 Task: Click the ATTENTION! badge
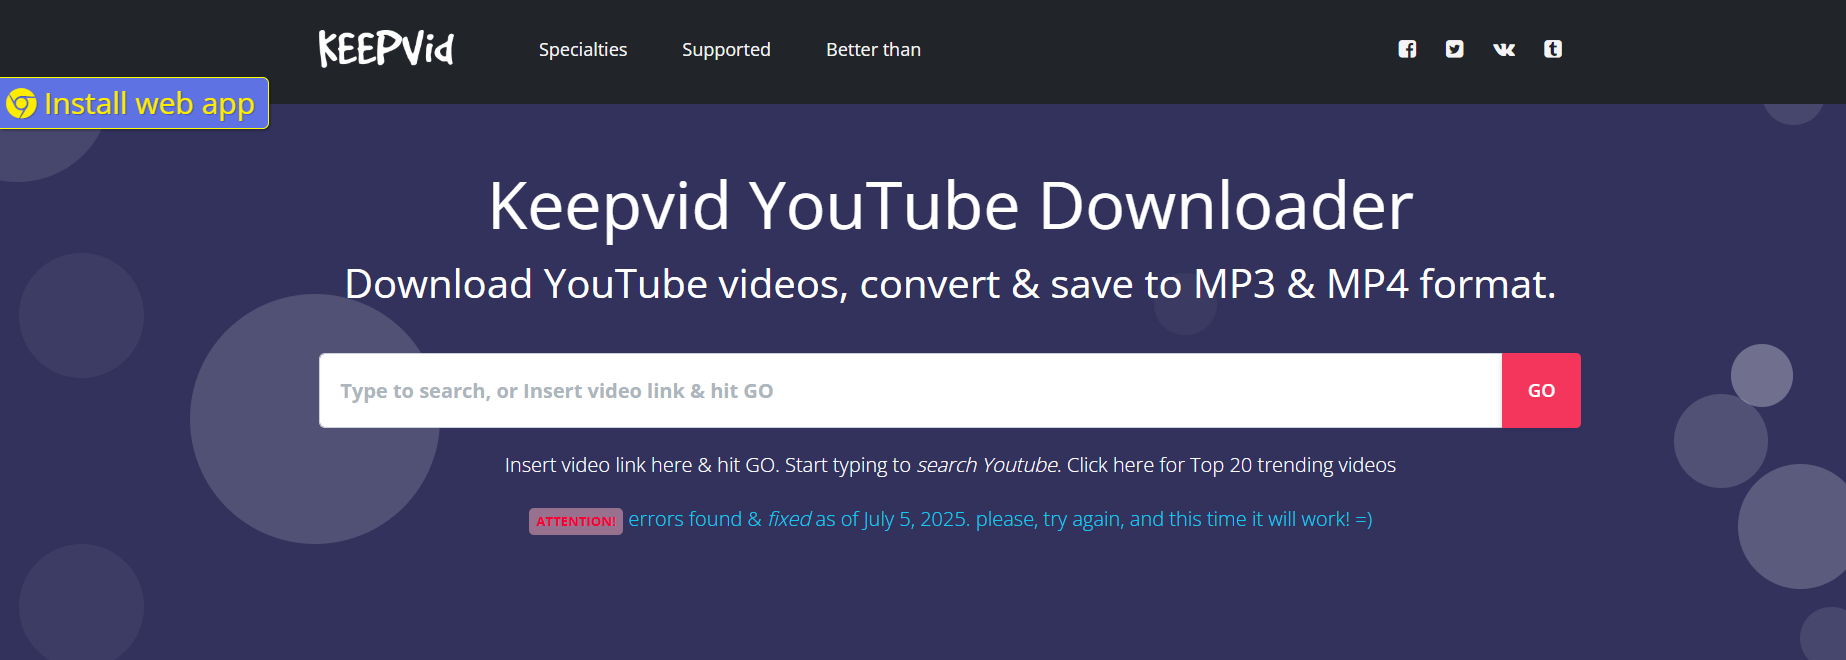[576, 521]
